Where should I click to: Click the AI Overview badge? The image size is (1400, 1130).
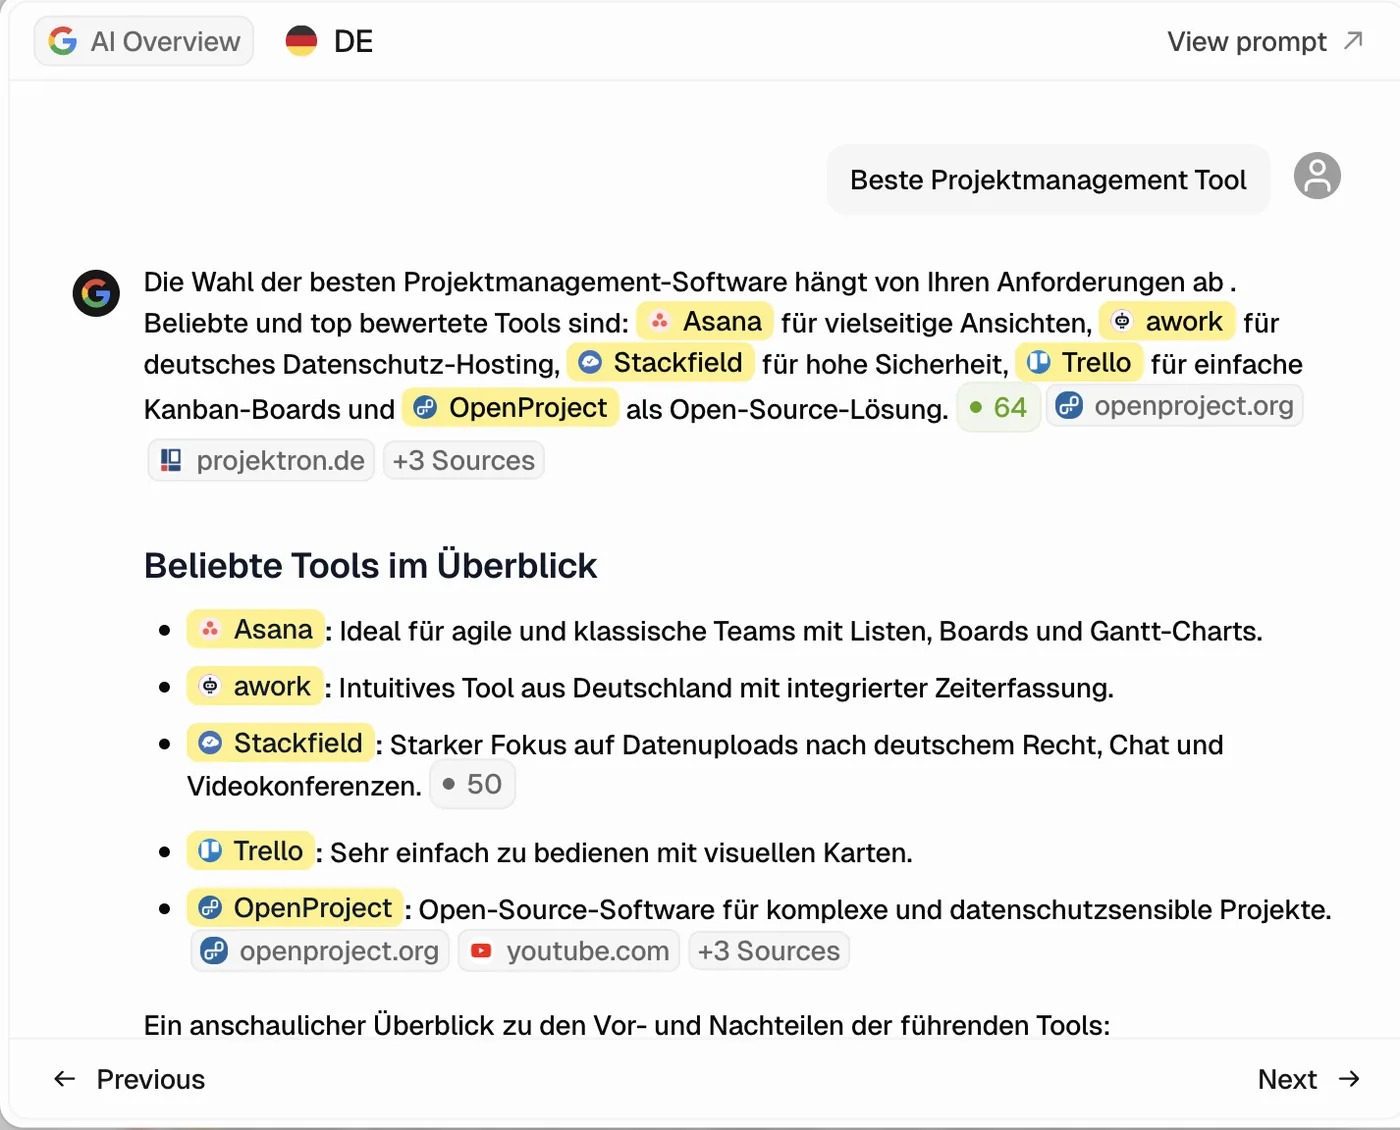pos(144,42)
